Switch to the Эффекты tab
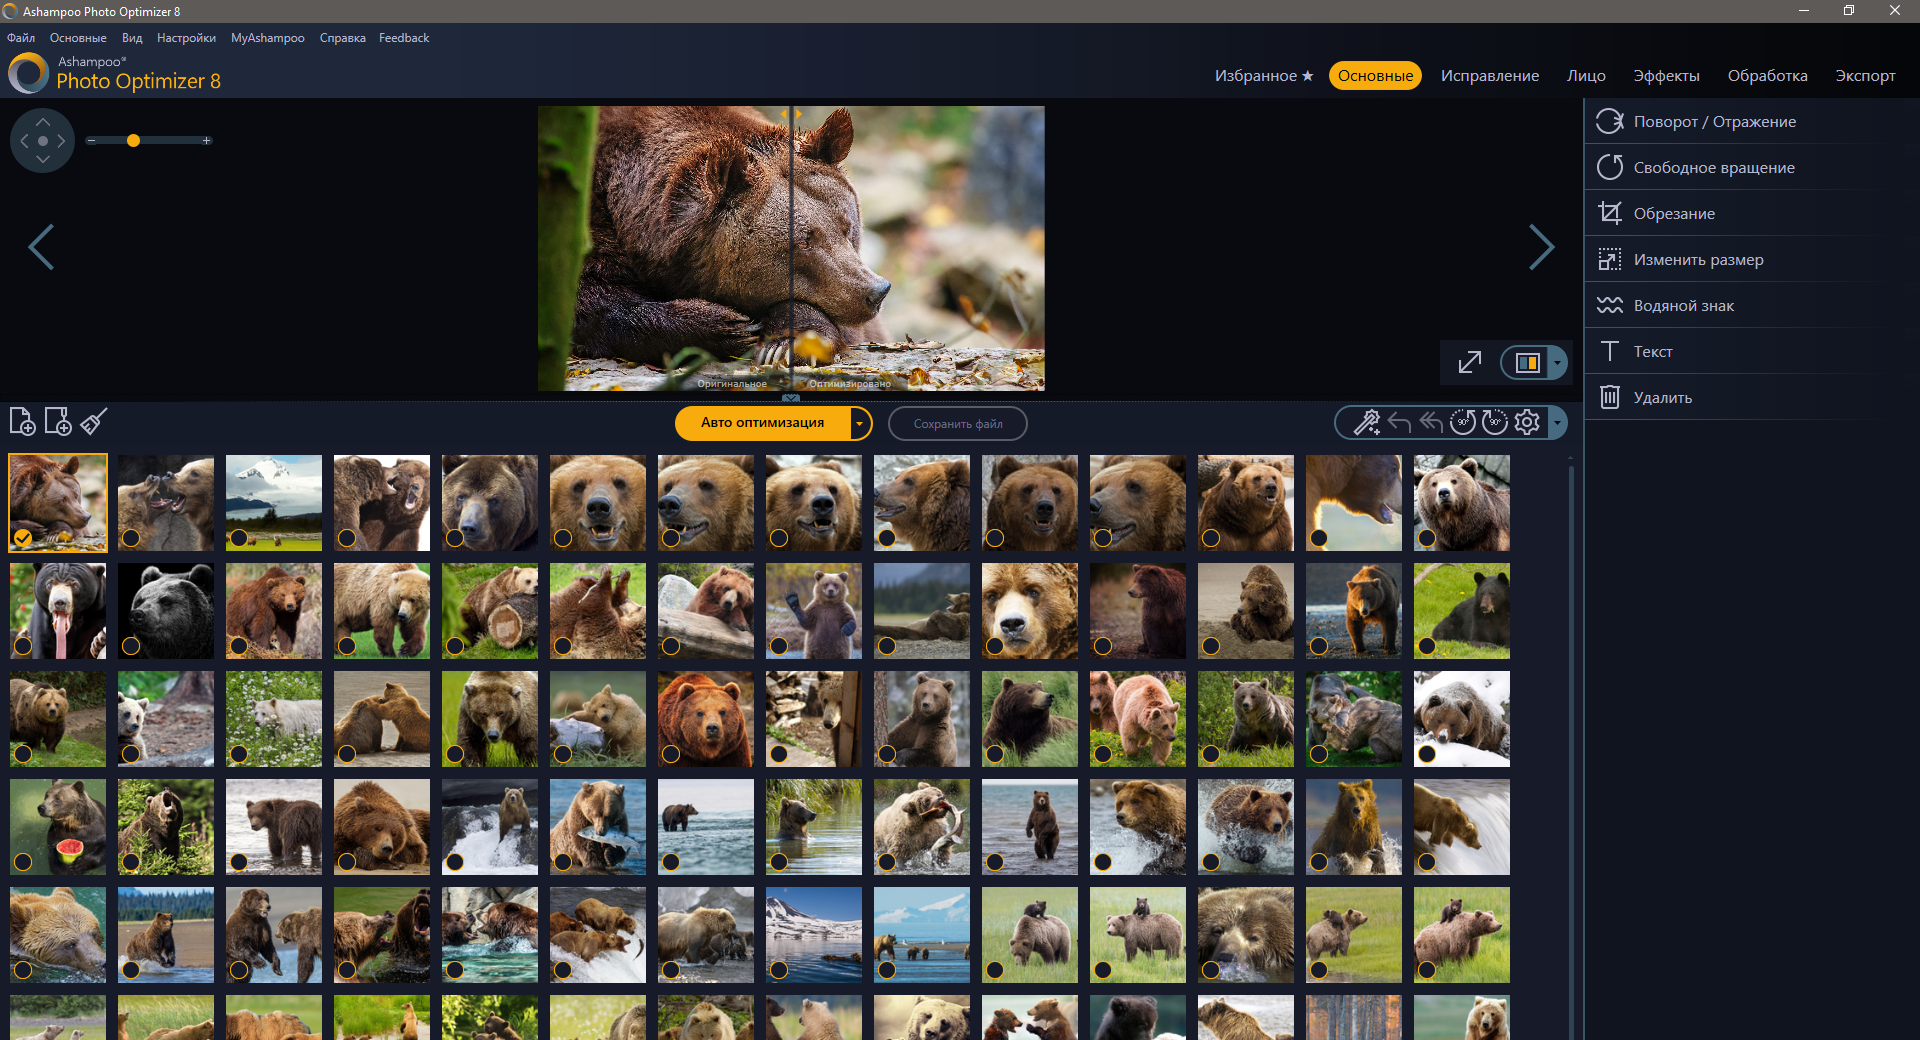 [x=1666, y=76]
